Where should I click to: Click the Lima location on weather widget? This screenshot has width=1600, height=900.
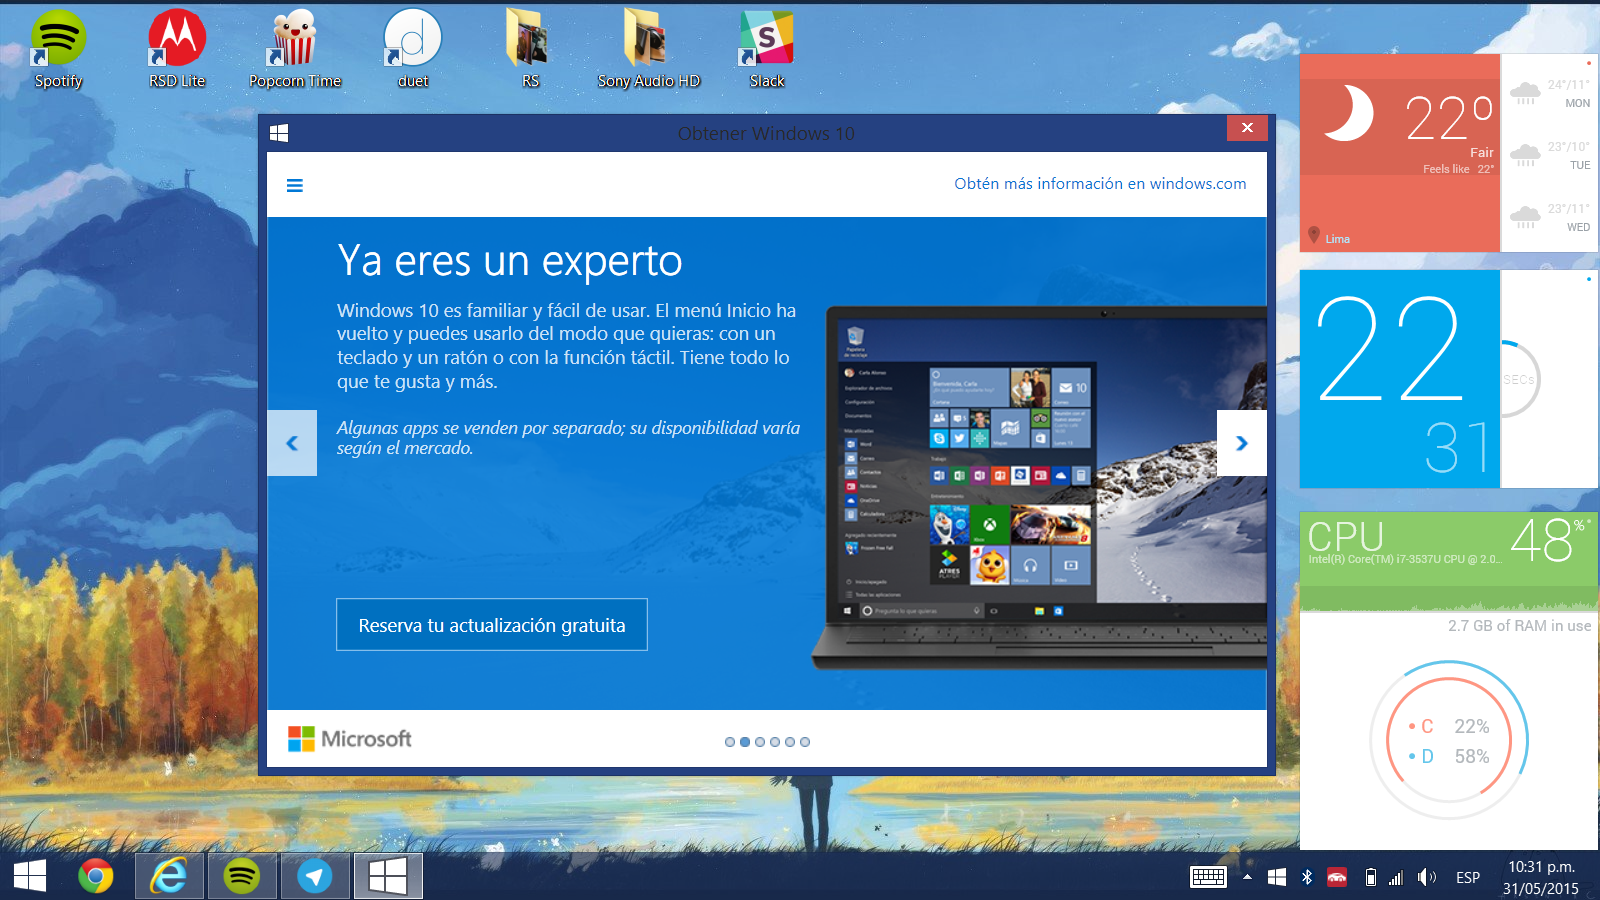click(1330, 237)
